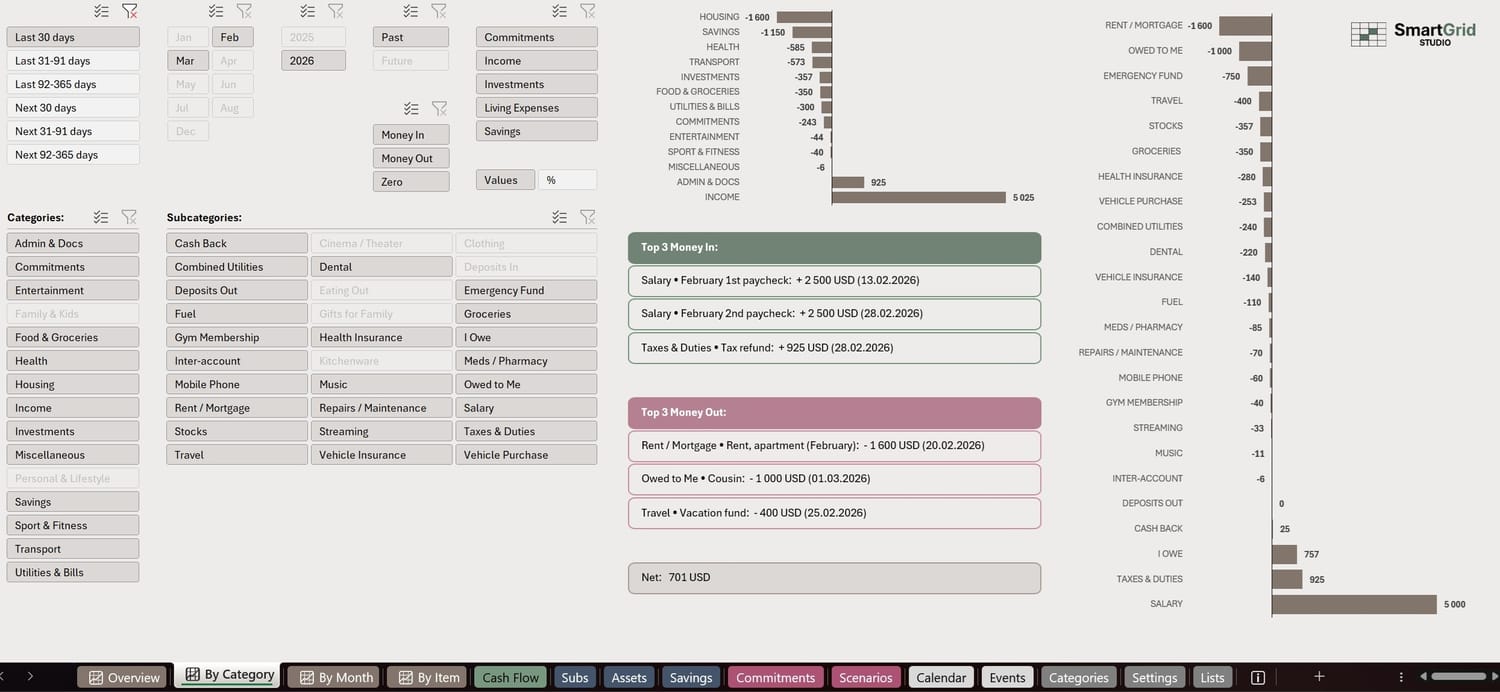Add a new sheet with the plus icon
The image size is (1500, 692).
[1318, 676]
